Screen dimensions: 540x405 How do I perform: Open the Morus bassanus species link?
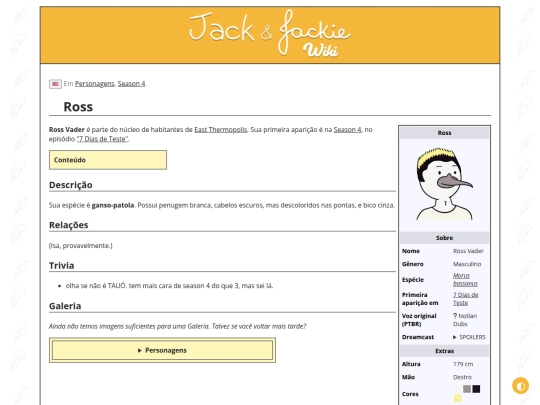(465, 279)
